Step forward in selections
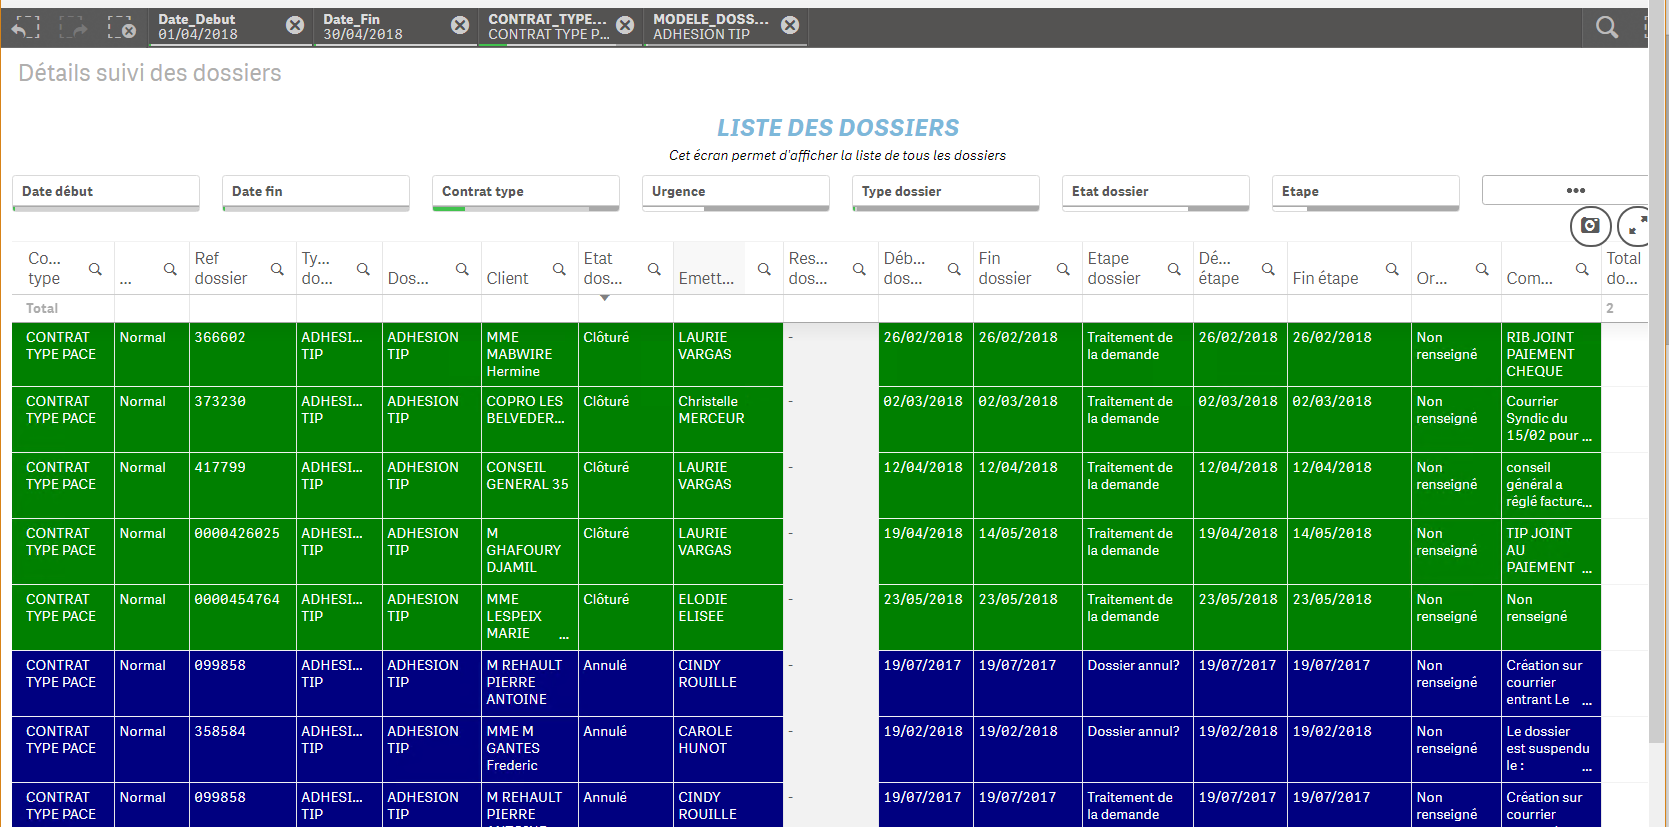 (x=73, y=27)
